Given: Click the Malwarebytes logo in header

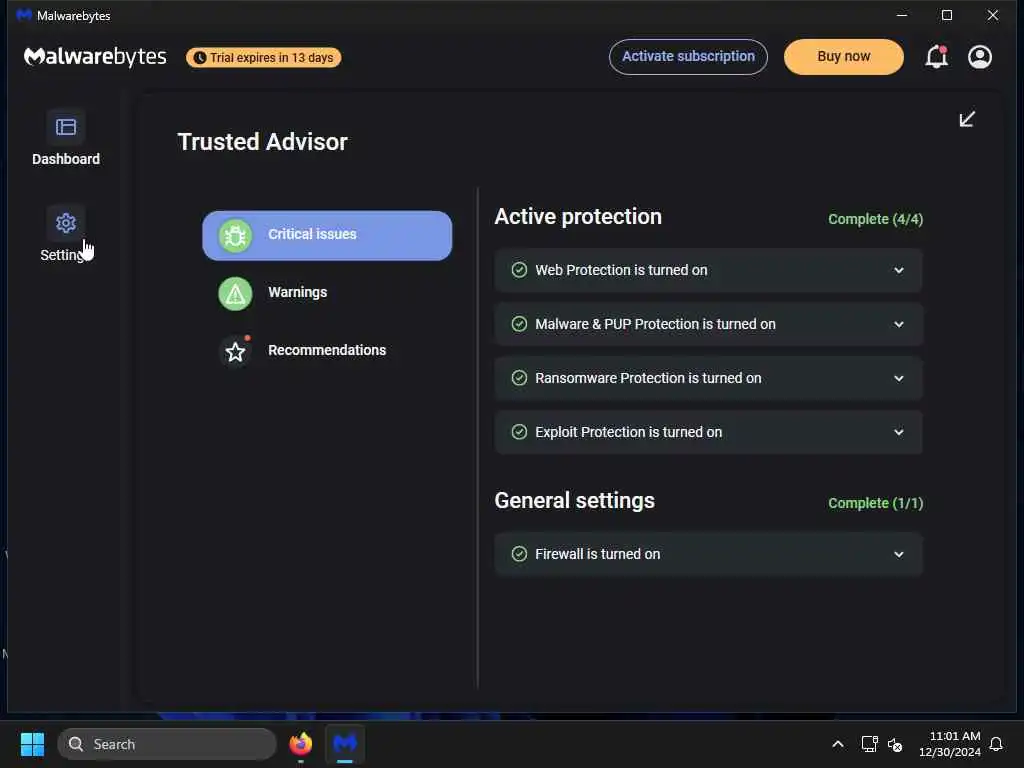Looking at the screenshot, I should point(95,57).
